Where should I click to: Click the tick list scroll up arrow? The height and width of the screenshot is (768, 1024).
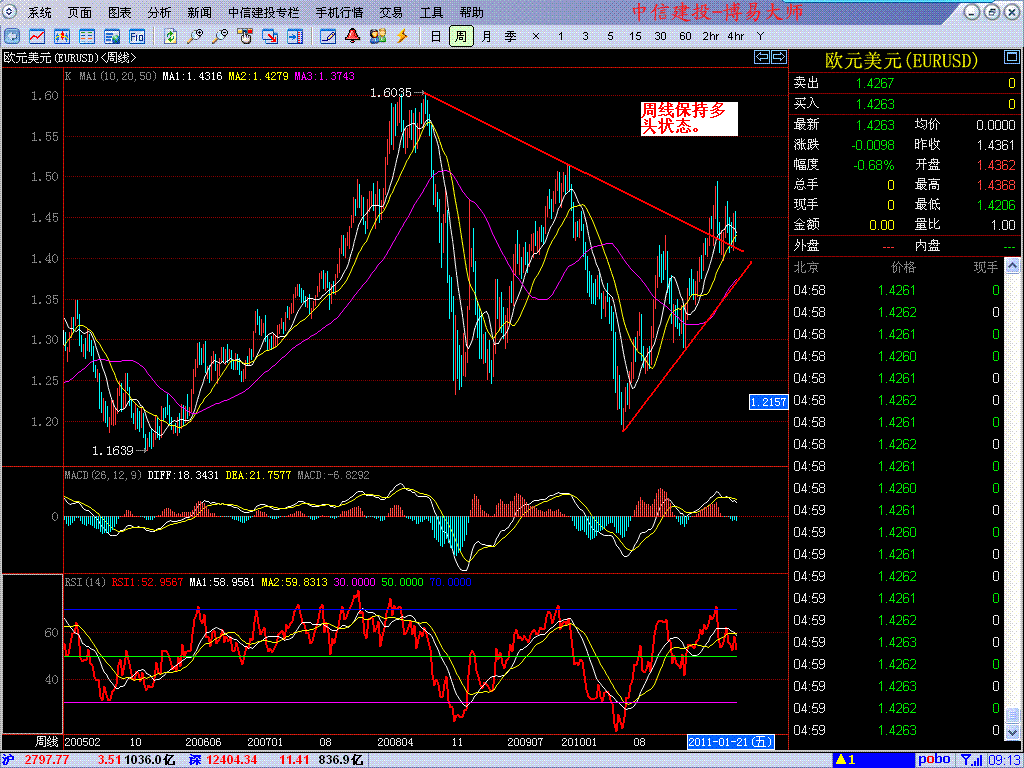tap(1012, 266)
